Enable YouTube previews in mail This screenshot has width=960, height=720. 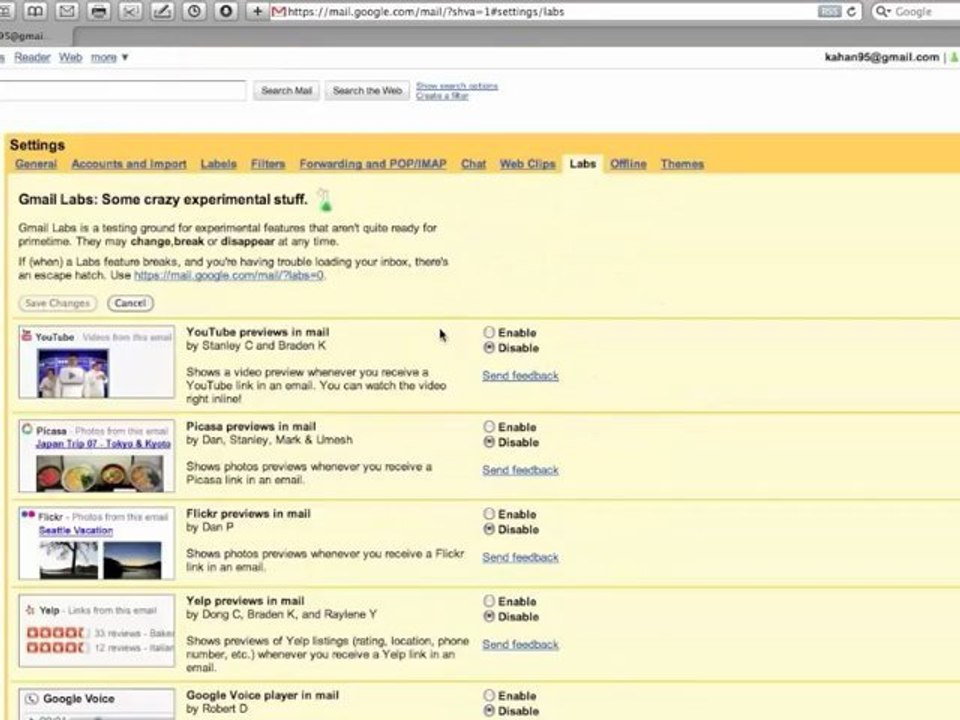pyautogui.click(x=489, y=332)
